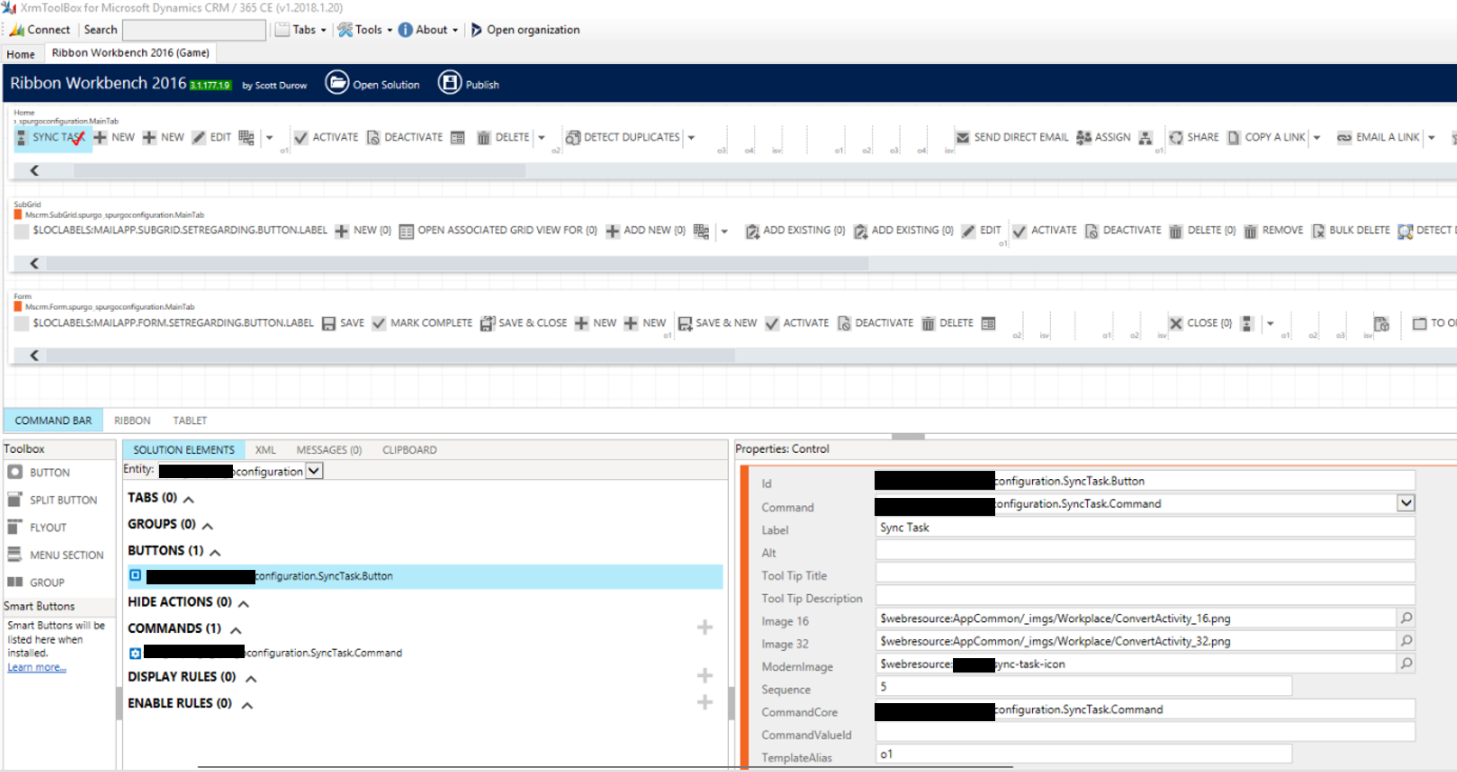Image resolution: width=1457 pixels, height=772 pixels.
Task: Select ADD NEW {0} in SubGrid bar
Action: [x=645, y=231]
